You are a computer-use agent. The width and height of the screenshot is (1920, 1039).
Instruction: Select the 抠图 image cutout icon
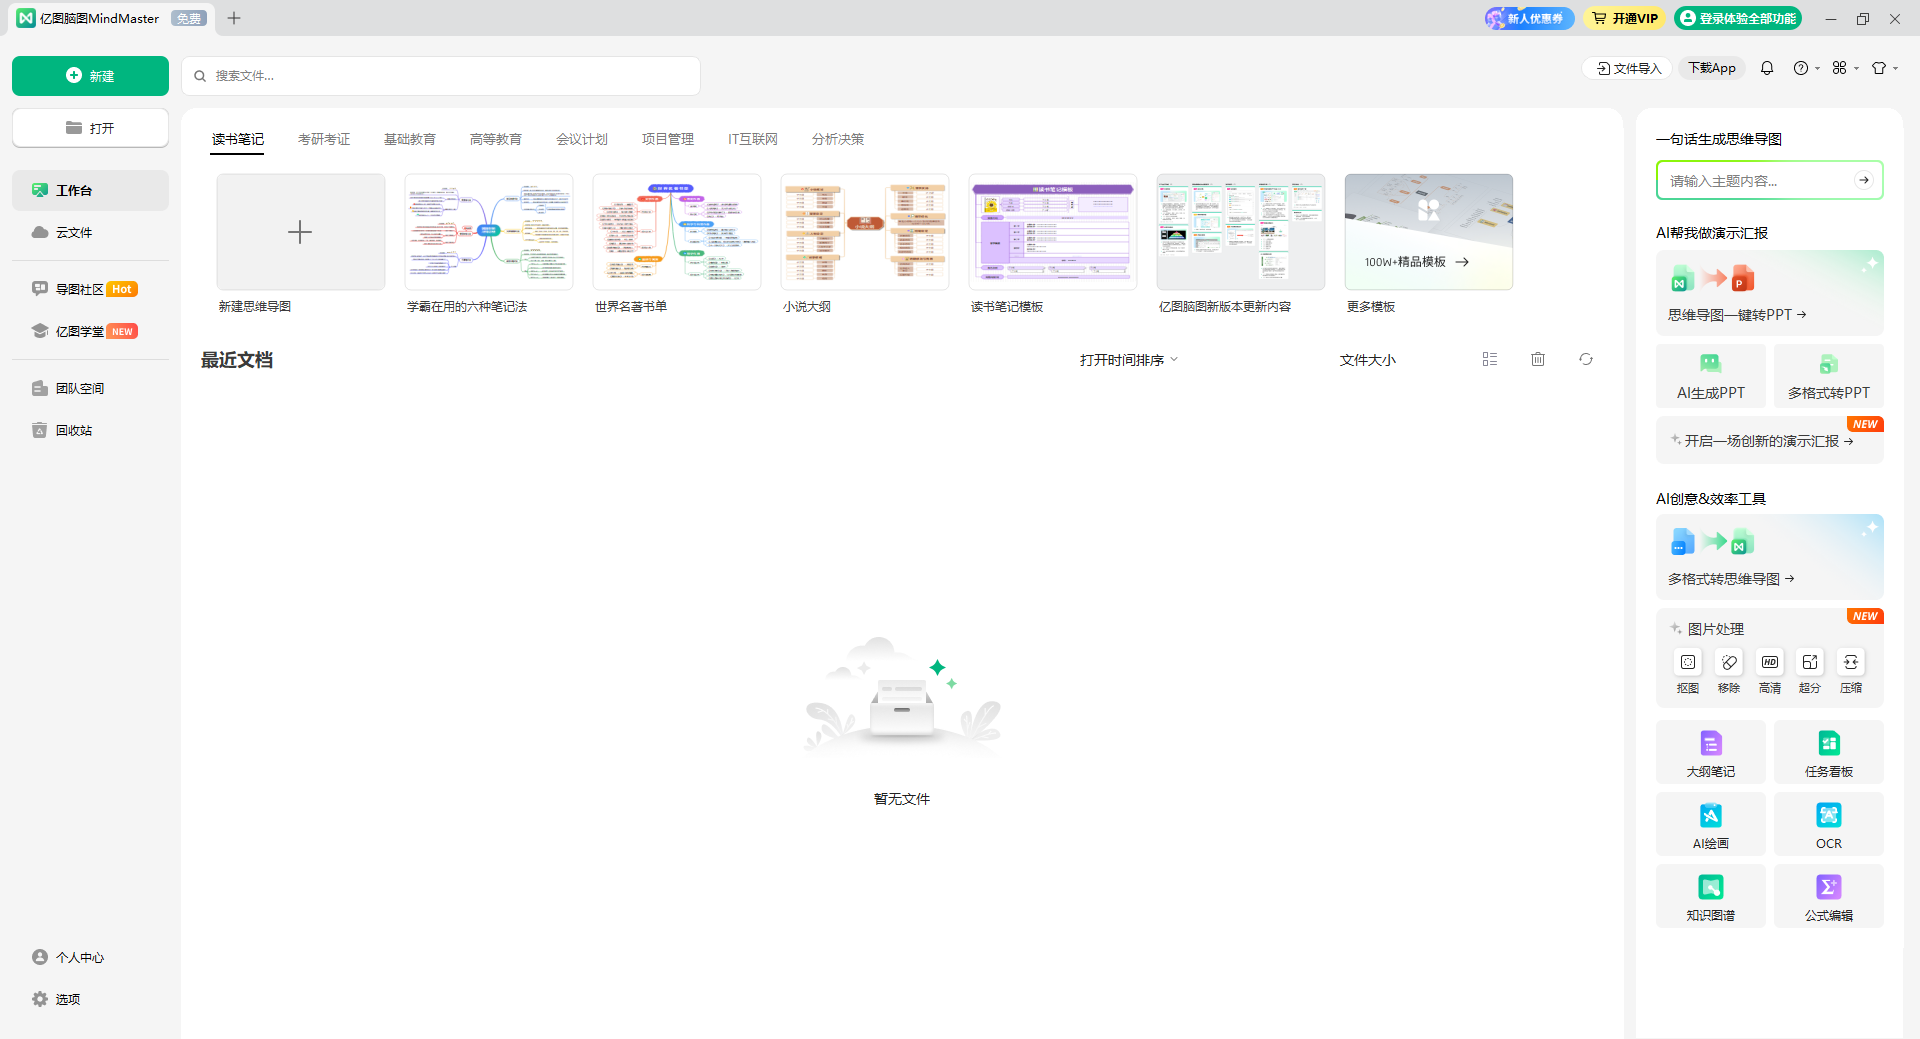(x=1688, y=663)
